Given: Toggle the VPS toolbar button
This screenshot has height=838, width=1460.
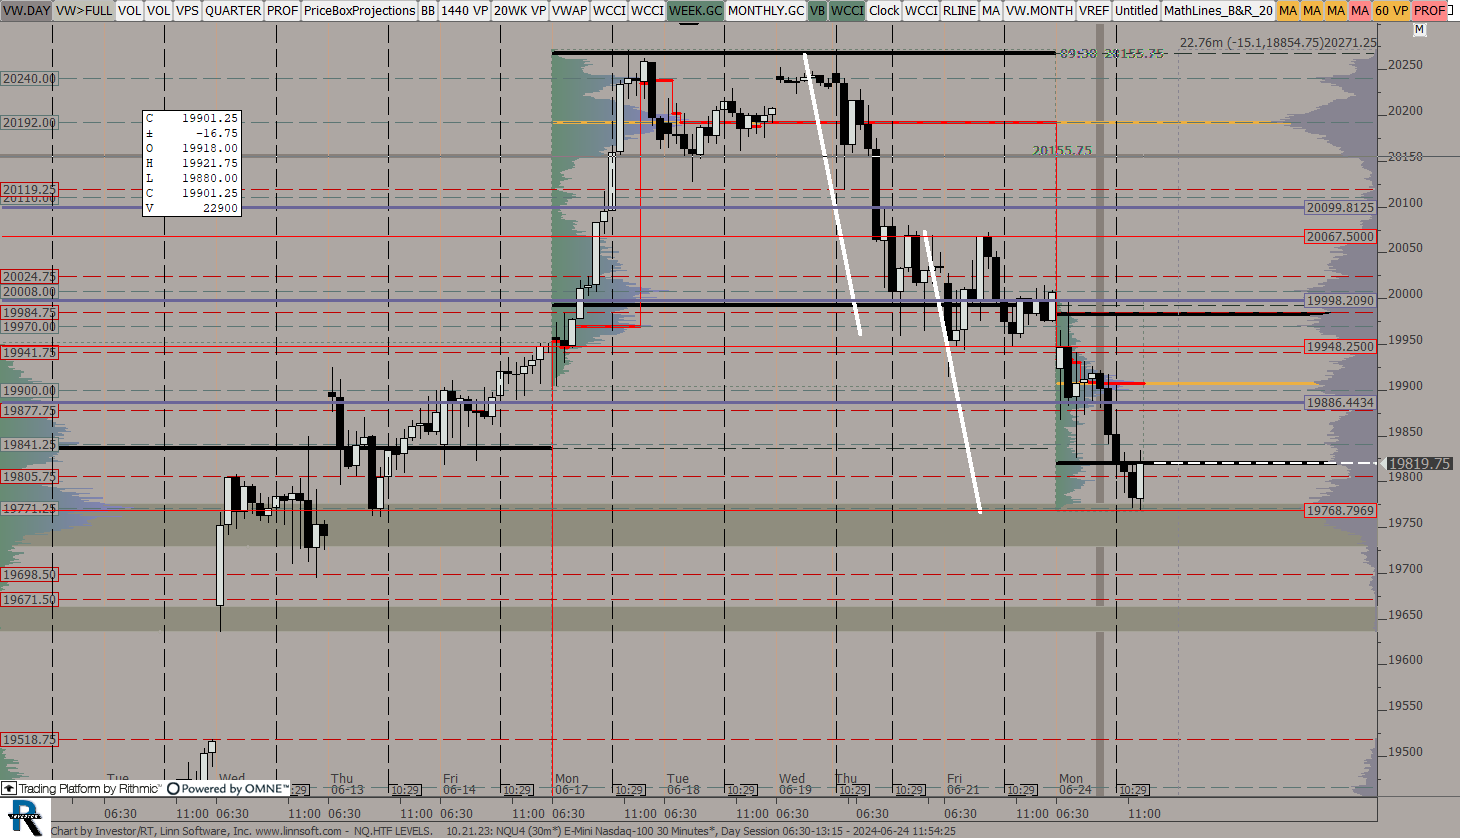Looking at the screenshot, I should click(187, 10).
